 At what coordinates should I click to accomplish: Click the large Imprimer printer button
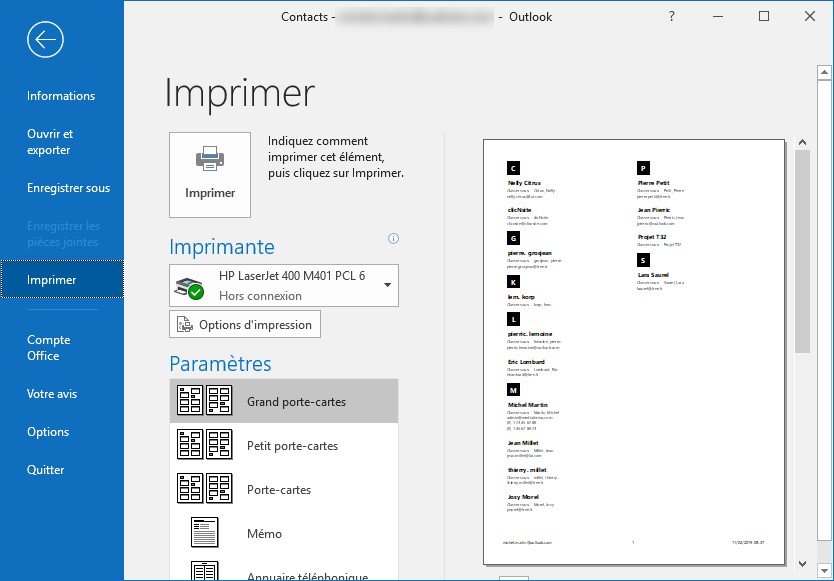210,174
